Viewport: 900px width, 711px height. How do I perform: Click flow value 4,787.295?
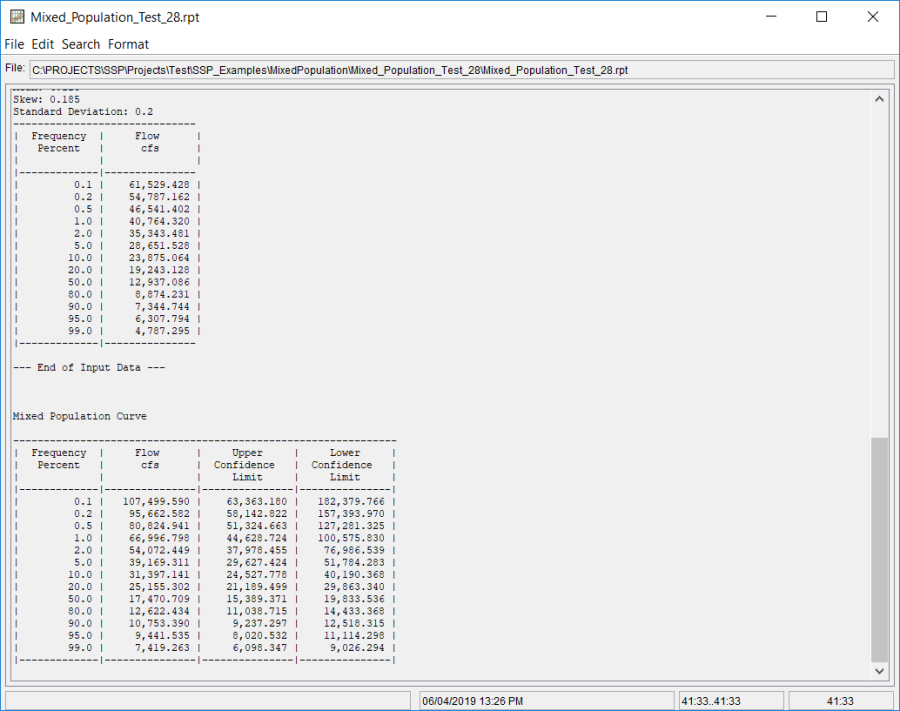point(162,331)
